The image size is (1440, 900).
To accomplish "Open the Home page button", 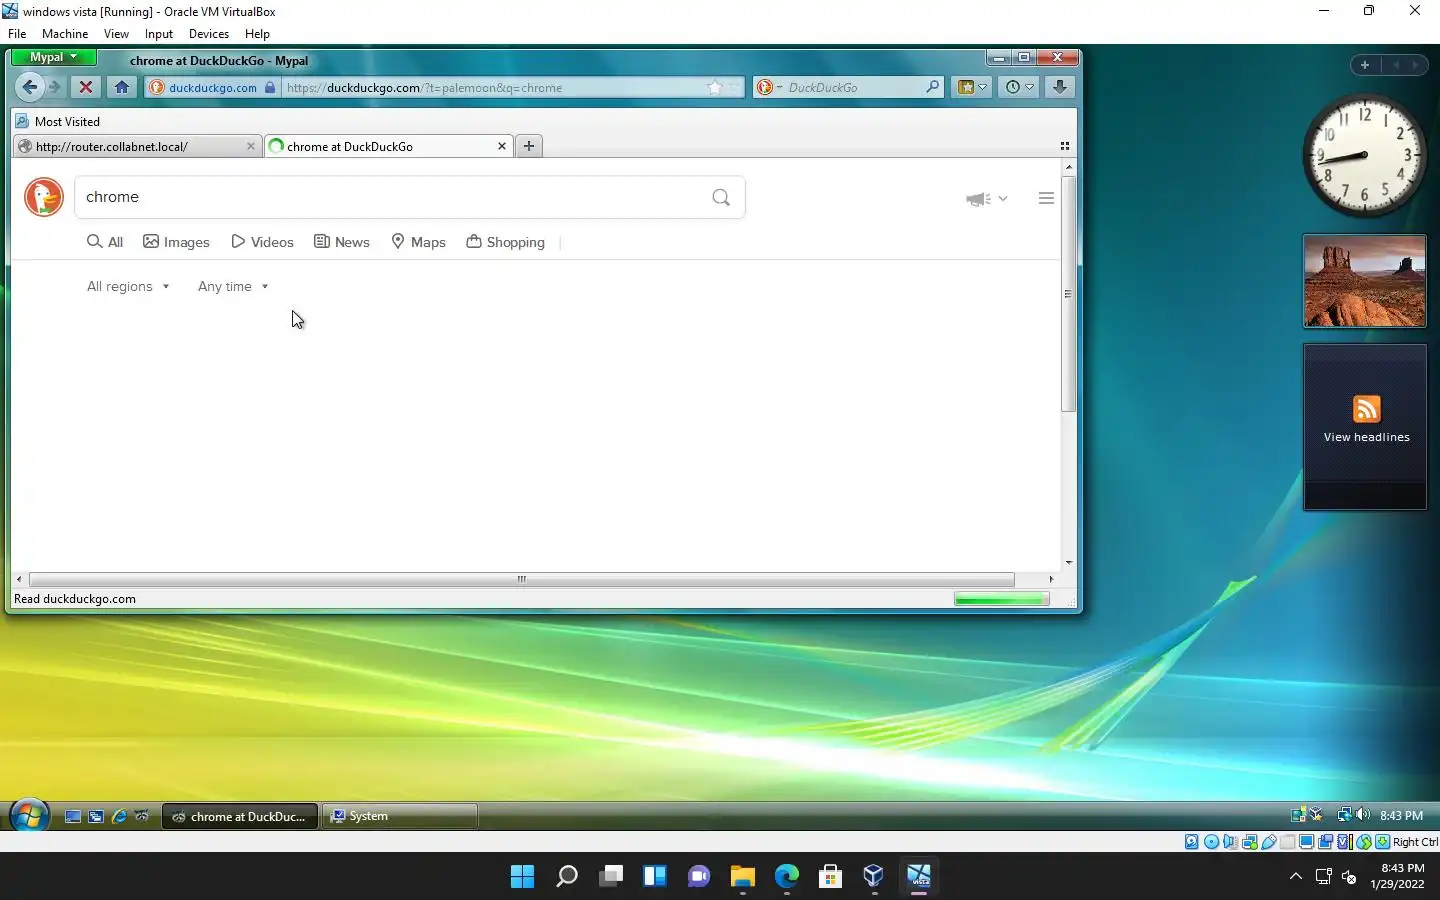I will tap(122, 87).
